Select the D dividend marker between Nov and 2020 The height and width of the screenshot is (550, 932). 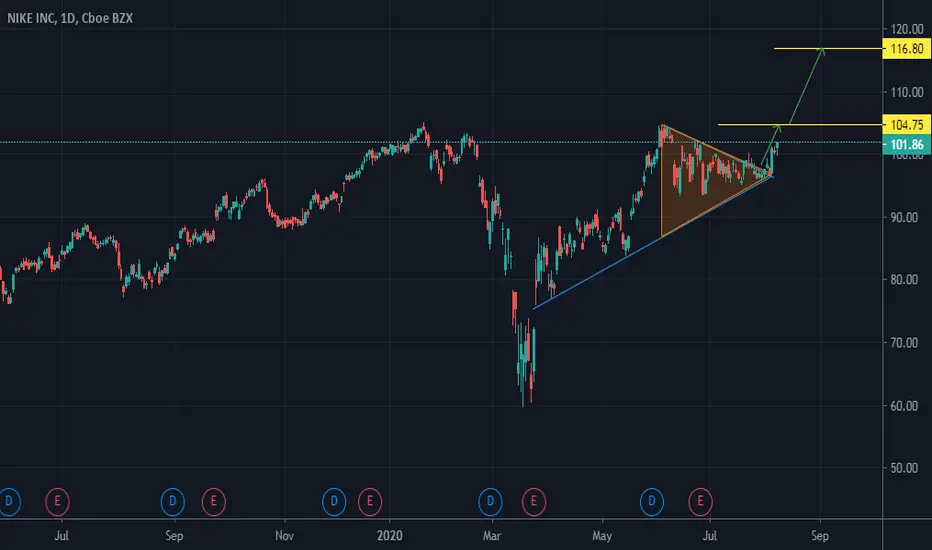334,502
